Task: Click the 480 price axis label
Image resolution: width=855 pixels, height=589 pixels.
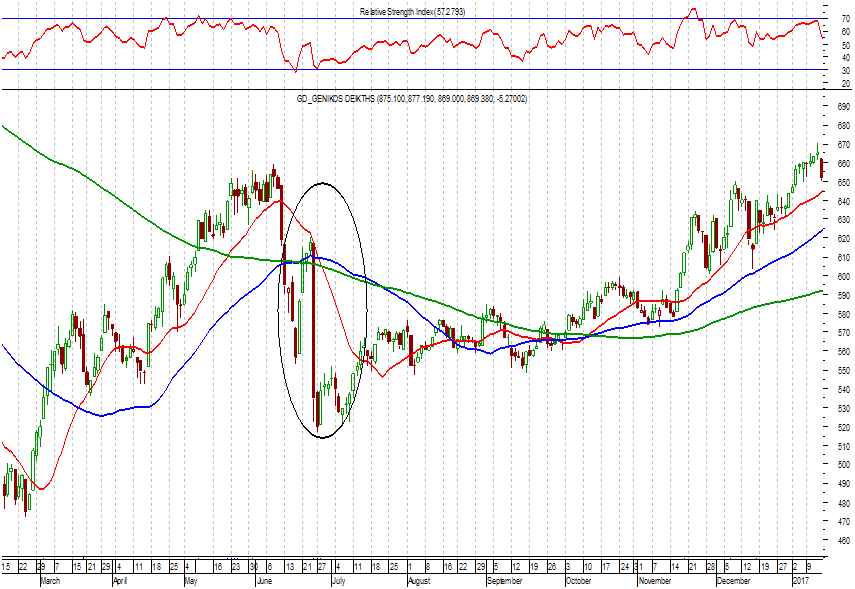Action: coord(844,503)
